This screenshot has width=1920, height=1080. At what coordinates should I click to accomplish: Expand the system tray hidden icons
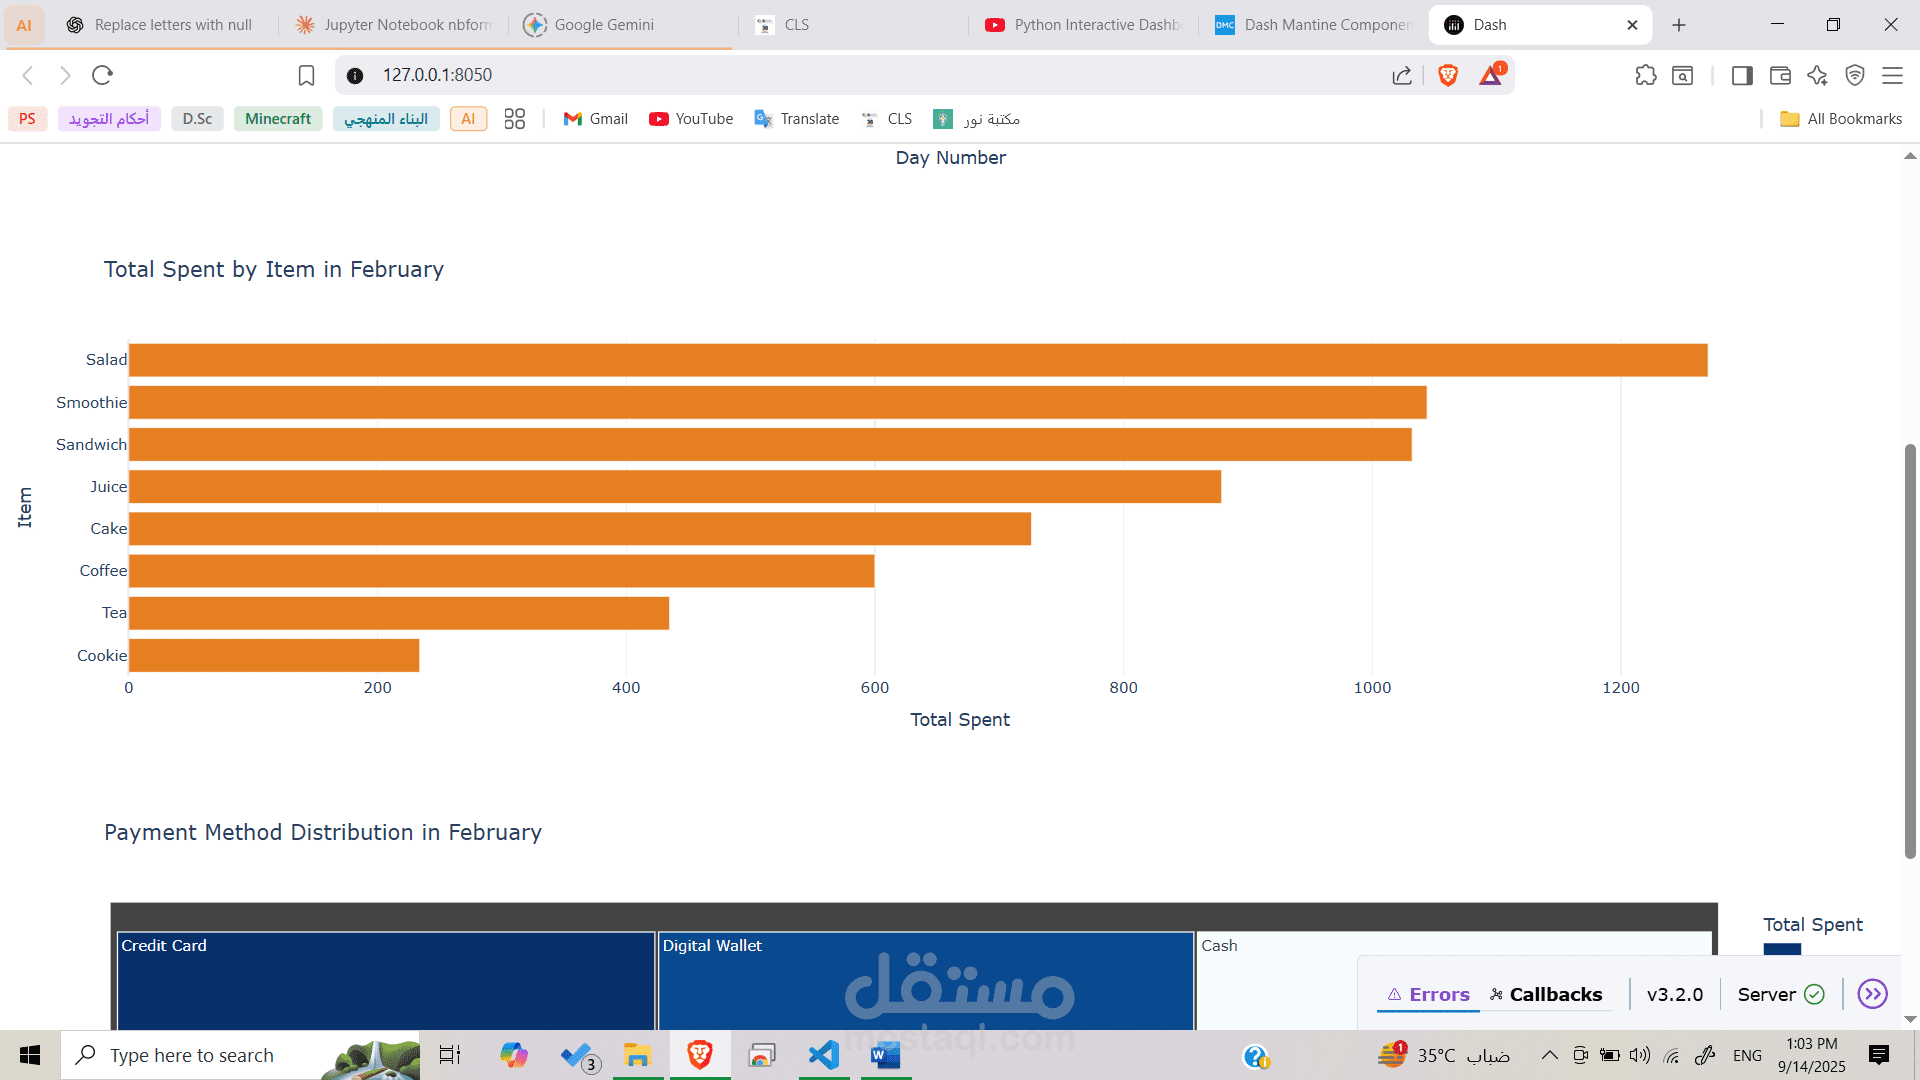pyautogui.click(x=1549, y=1055)
